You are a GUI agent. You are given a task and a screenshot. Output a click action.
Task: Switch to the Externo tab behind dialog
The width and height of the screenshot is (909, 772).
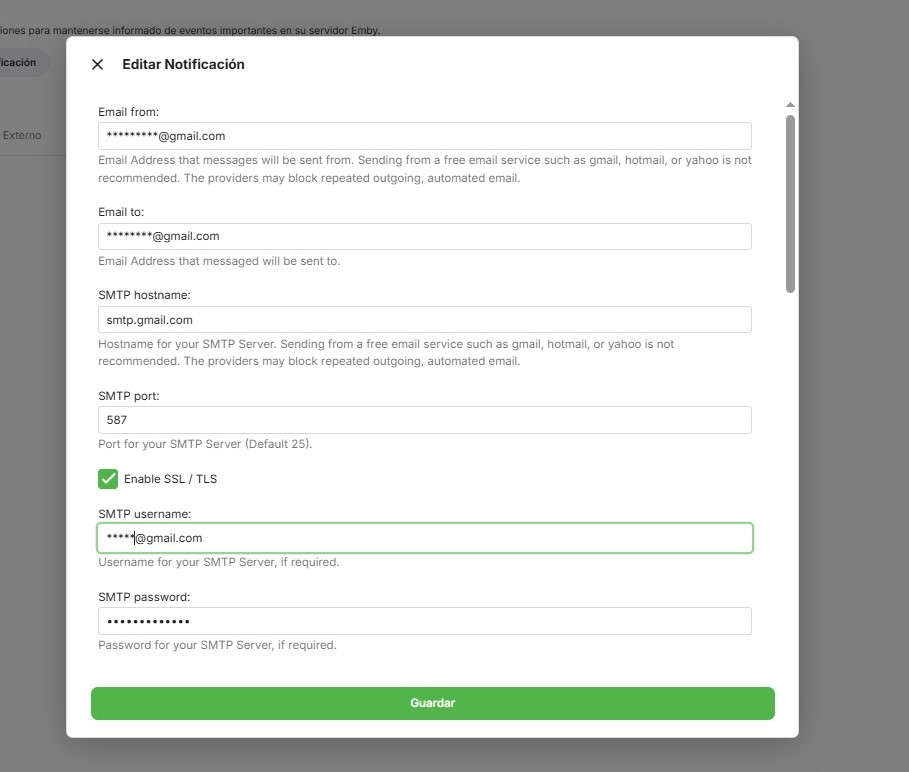[x=22, y=135]
